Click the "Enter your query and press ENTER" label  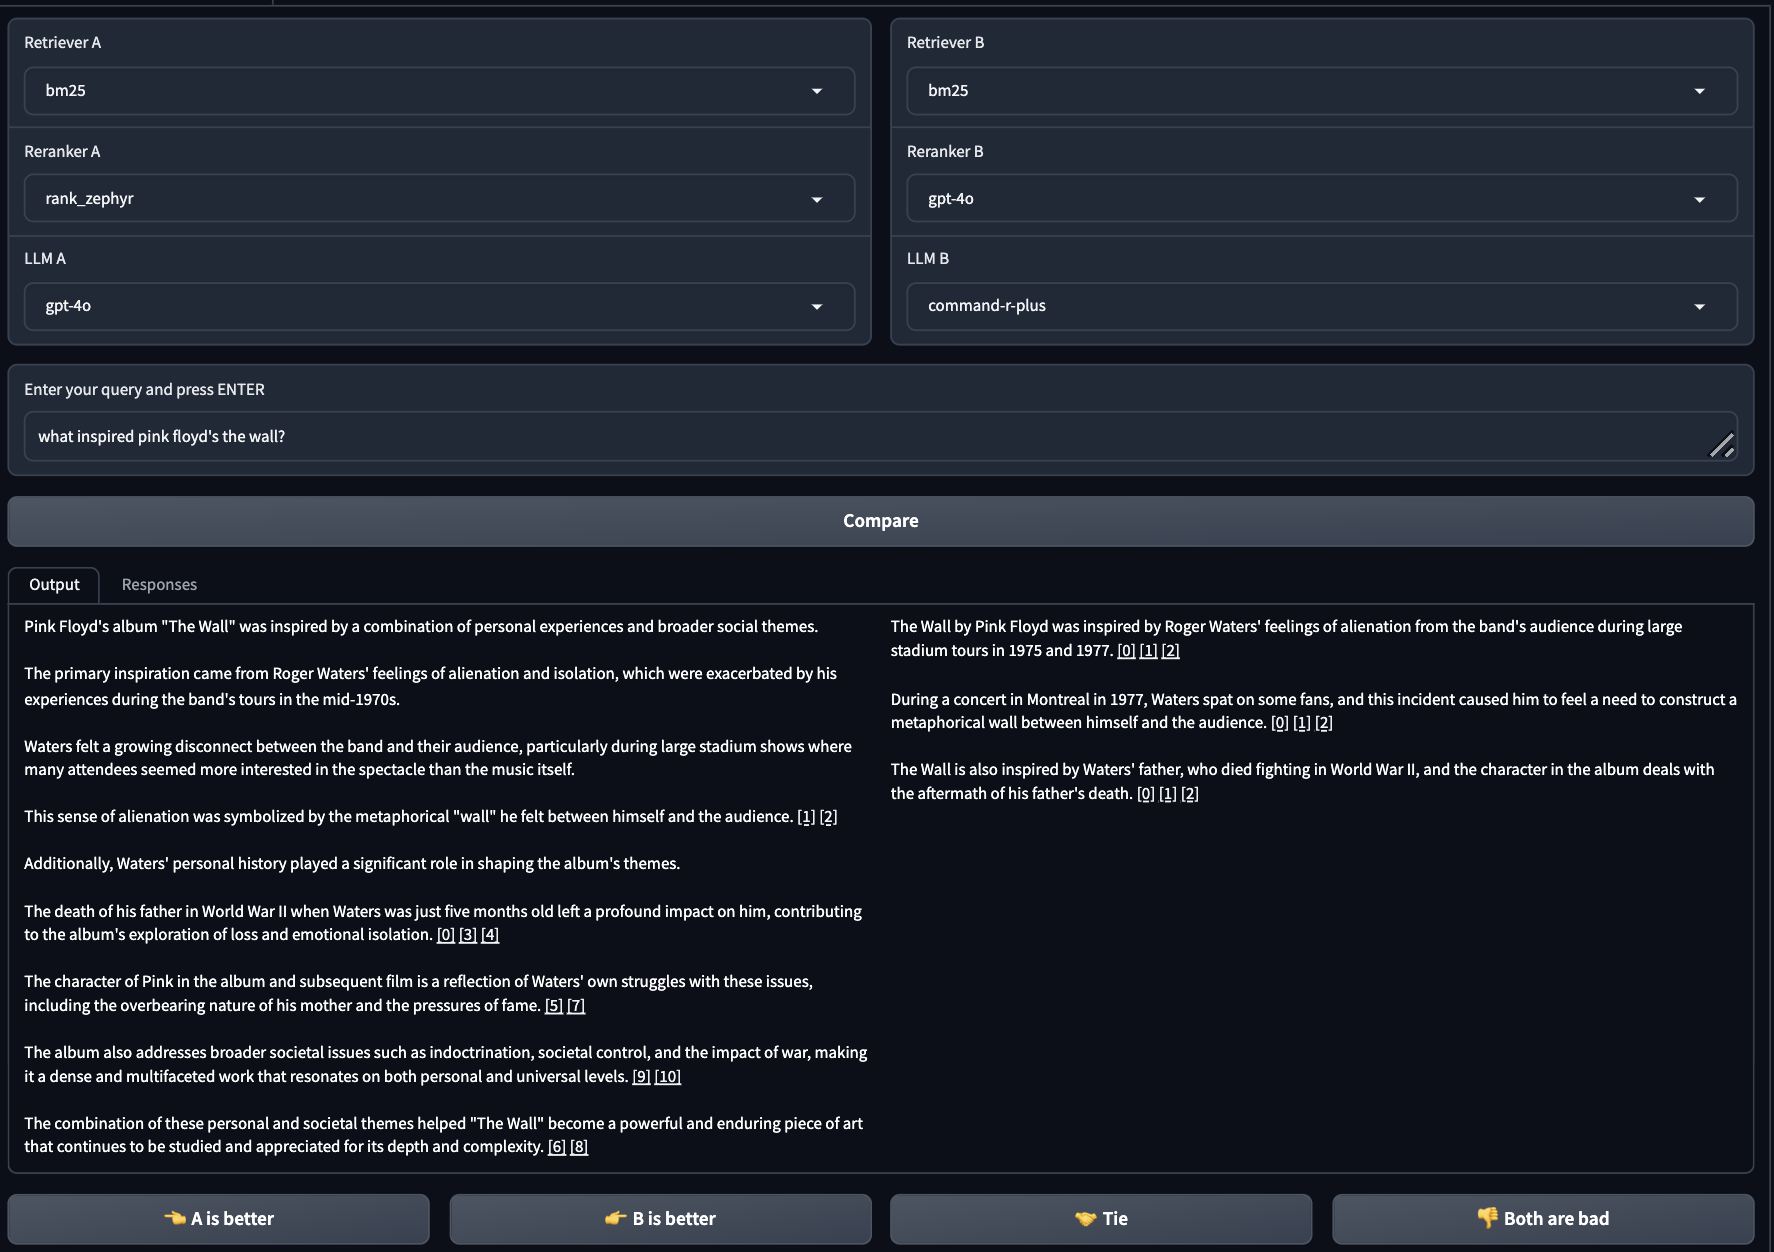[x=144, y=390]
